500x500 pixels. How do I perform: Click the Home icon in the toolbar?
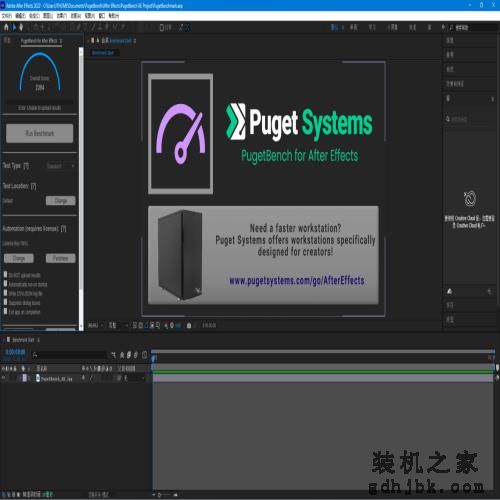pyautogui.click(x=6, y=27)
